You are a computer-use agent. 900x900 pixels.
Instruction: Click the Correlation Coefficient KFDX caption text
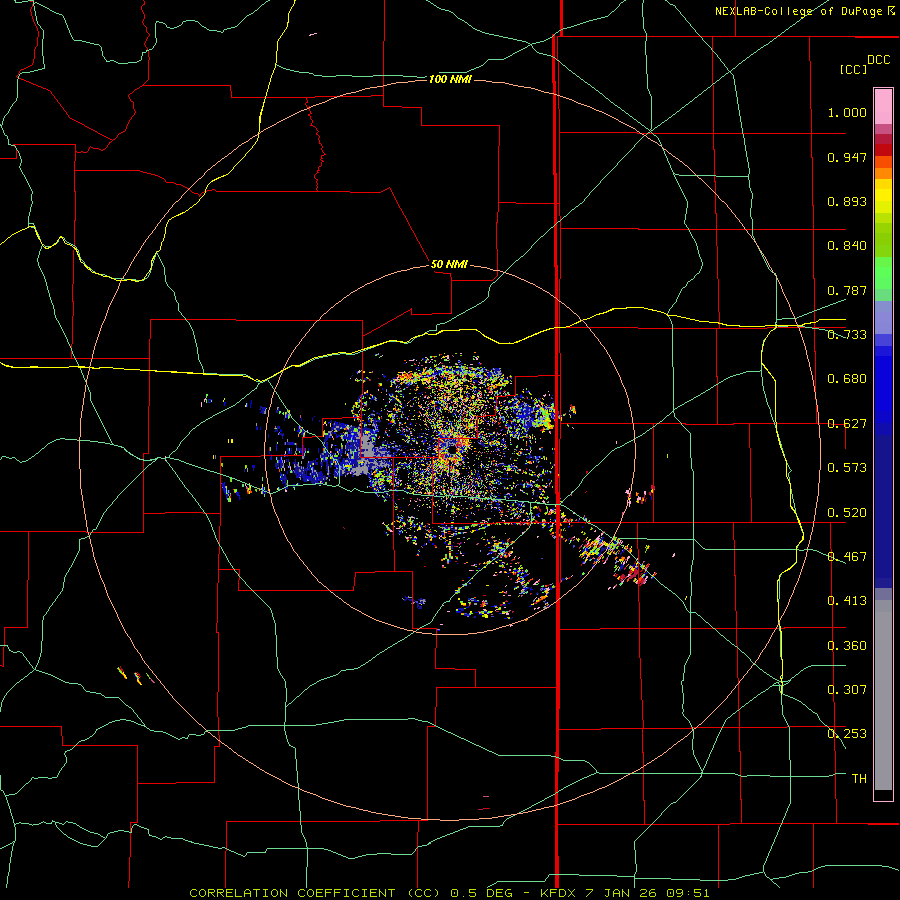[449, 893]
